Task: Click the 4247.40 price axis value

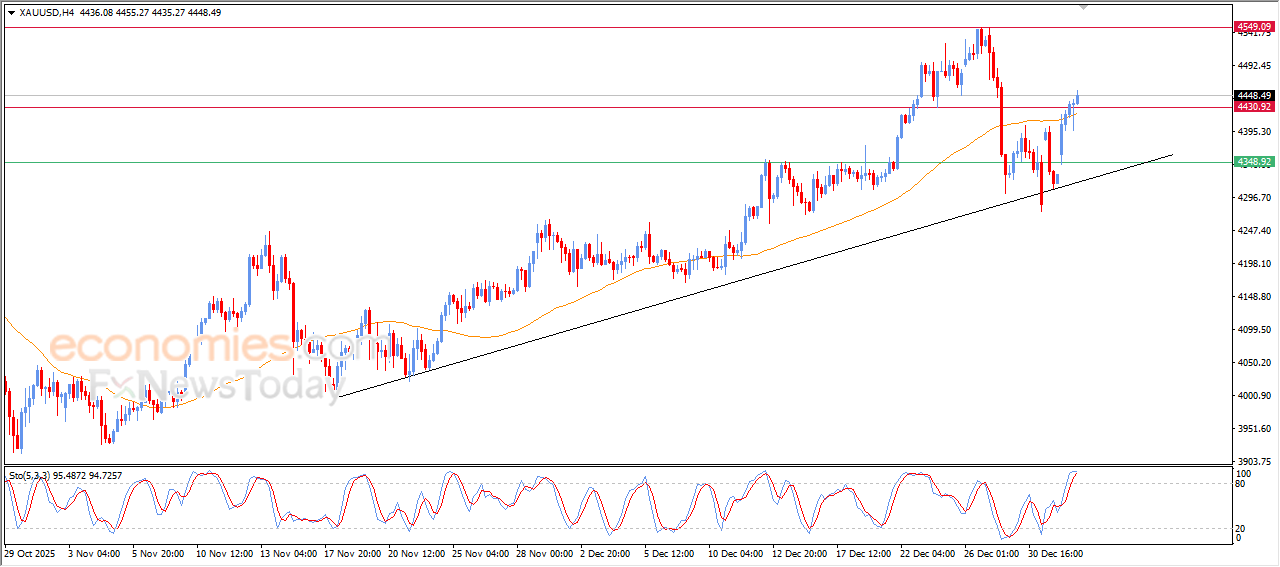Action: pyautogui.click(x=1253, y=231)
